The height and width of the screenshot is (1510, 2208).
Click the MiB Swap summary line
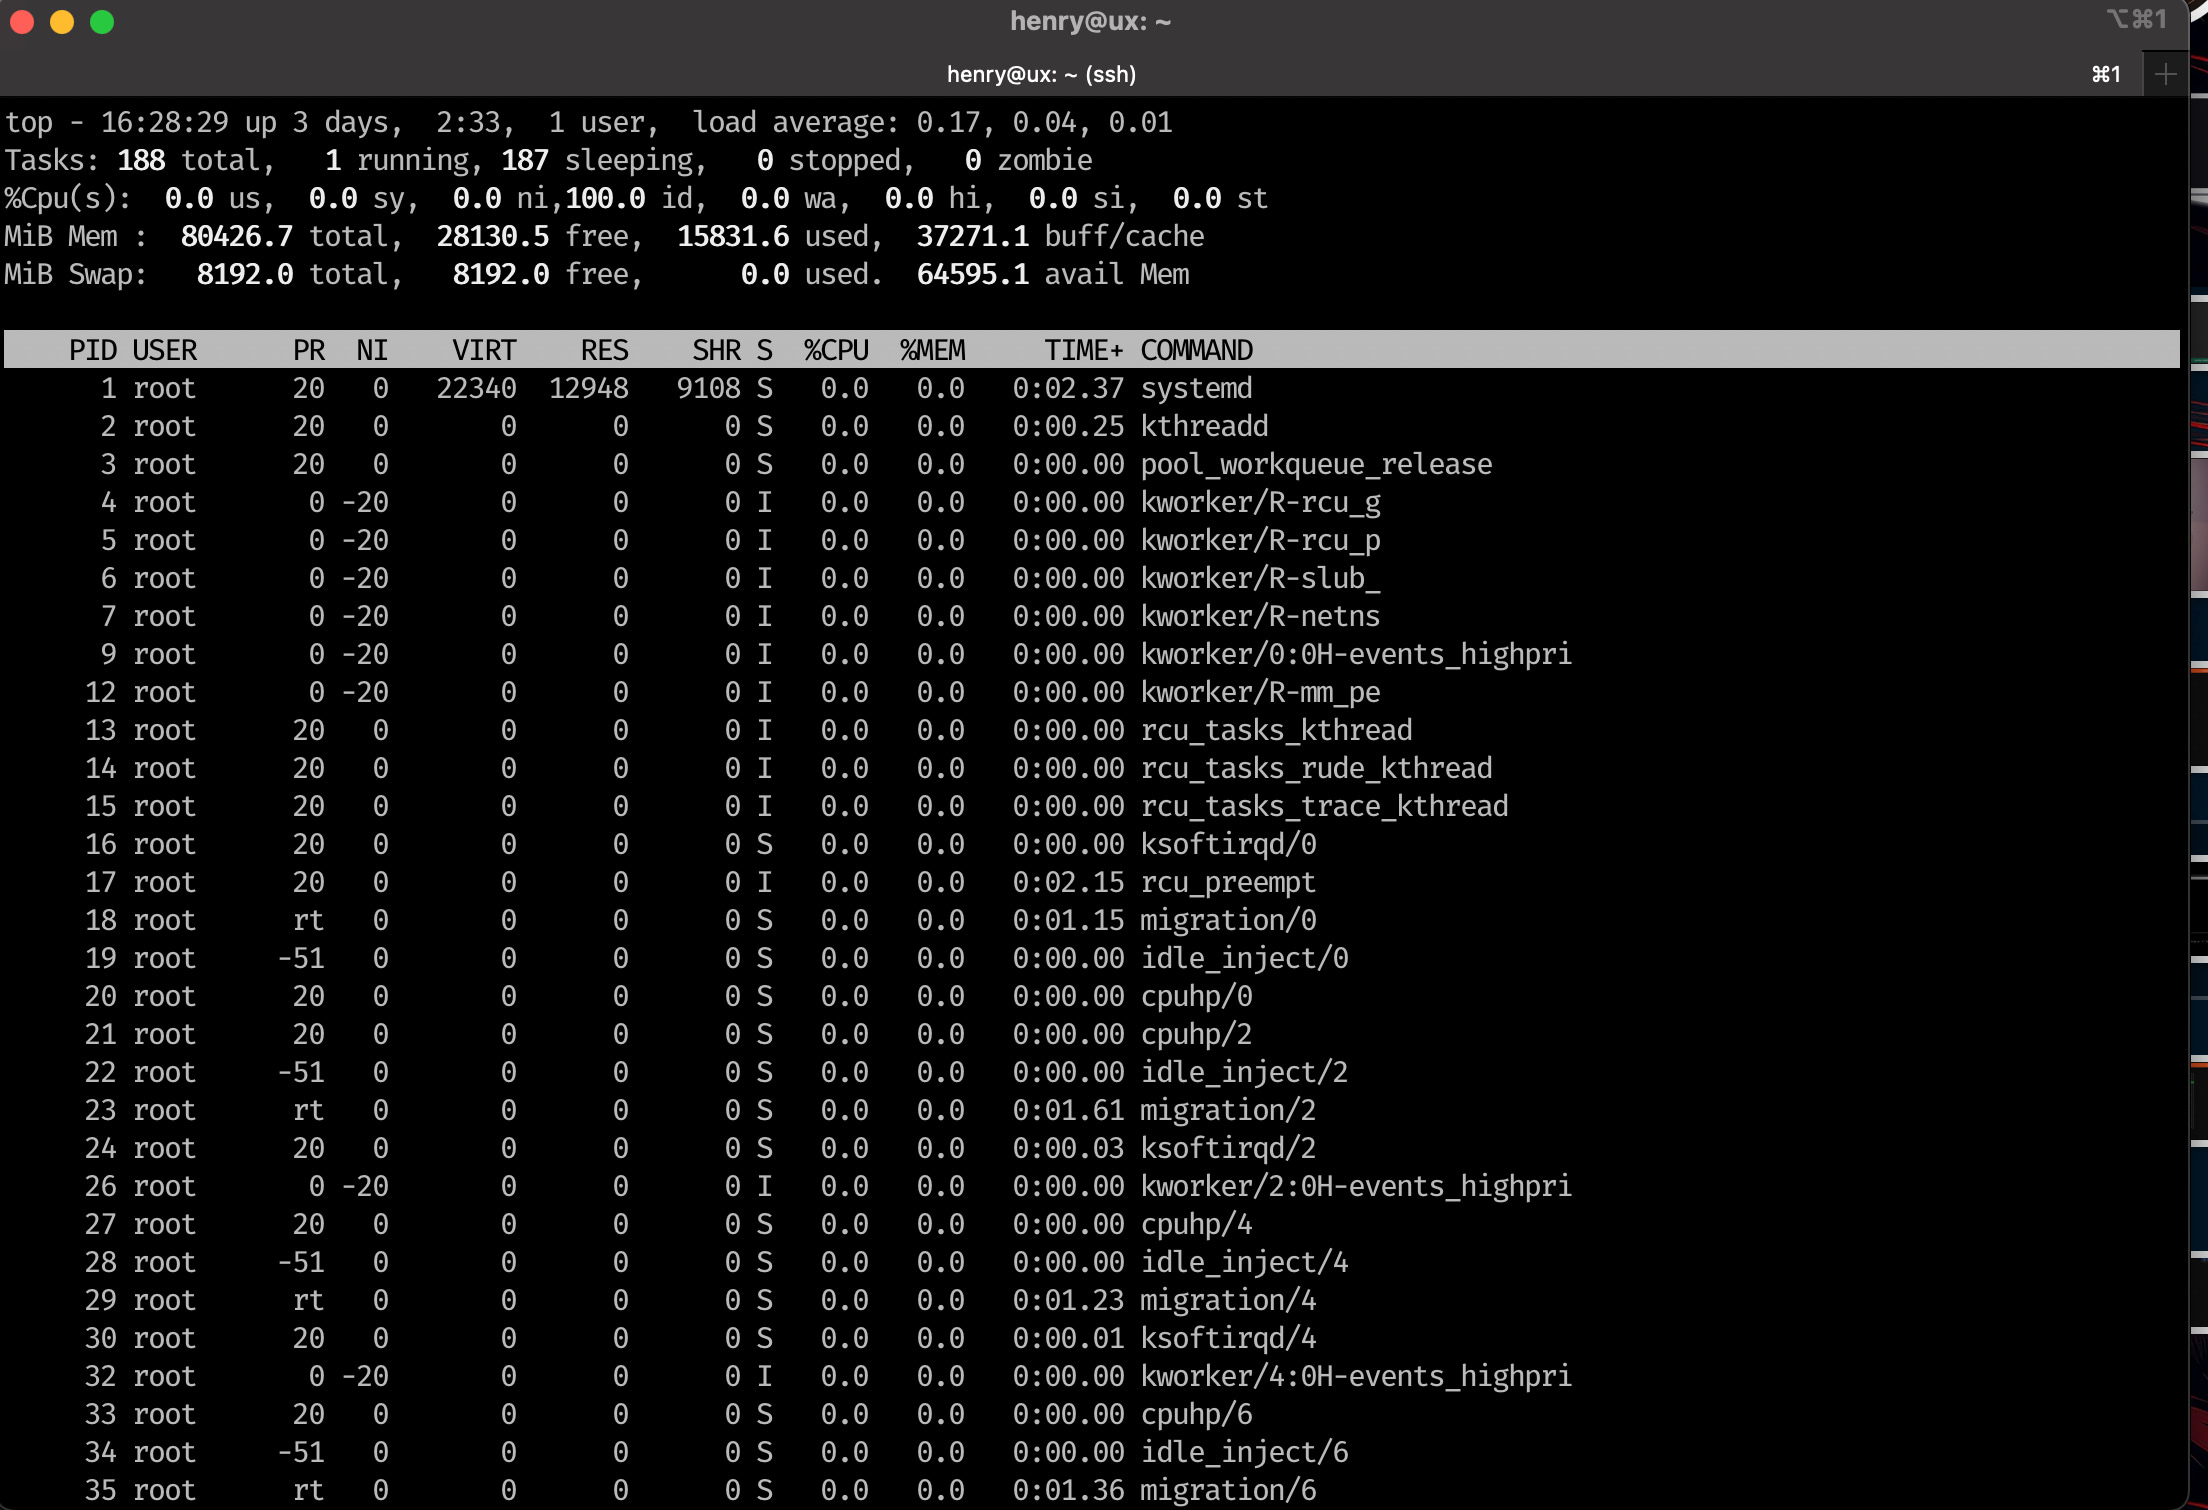coord(596,274)
